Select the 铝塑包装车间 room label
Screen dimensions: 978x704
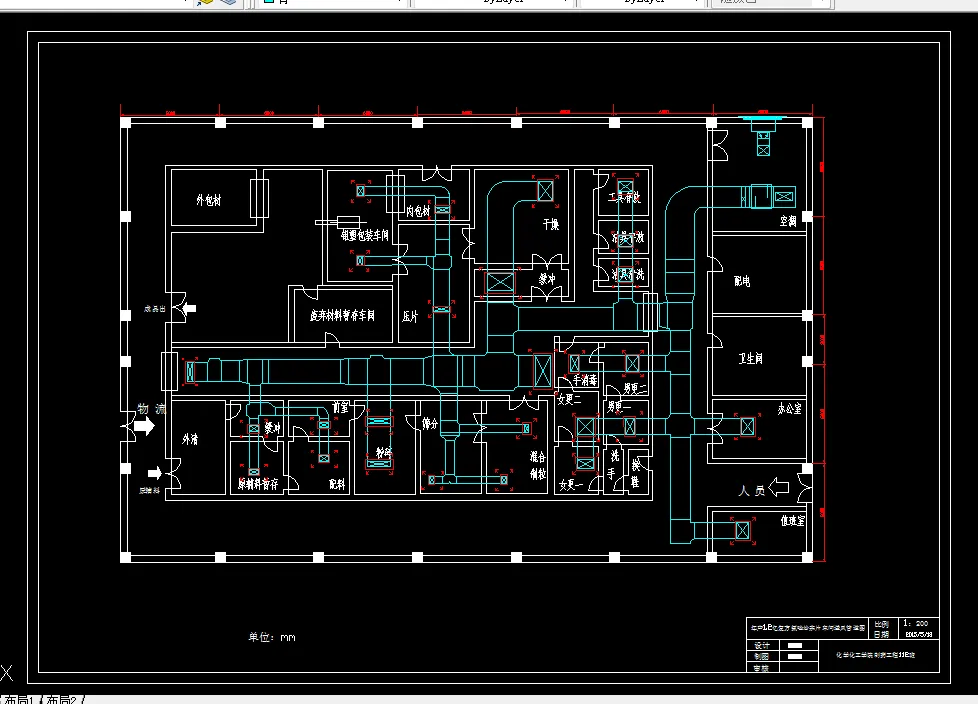click(365, 235)
